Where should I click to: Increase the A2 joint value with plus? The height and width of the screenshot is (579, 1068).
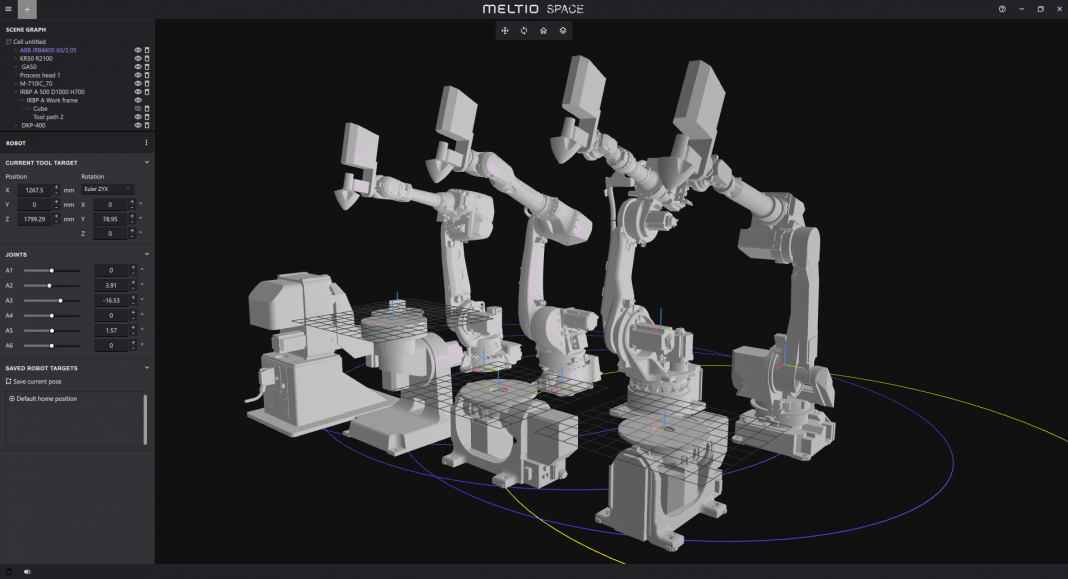pos(134,283)
